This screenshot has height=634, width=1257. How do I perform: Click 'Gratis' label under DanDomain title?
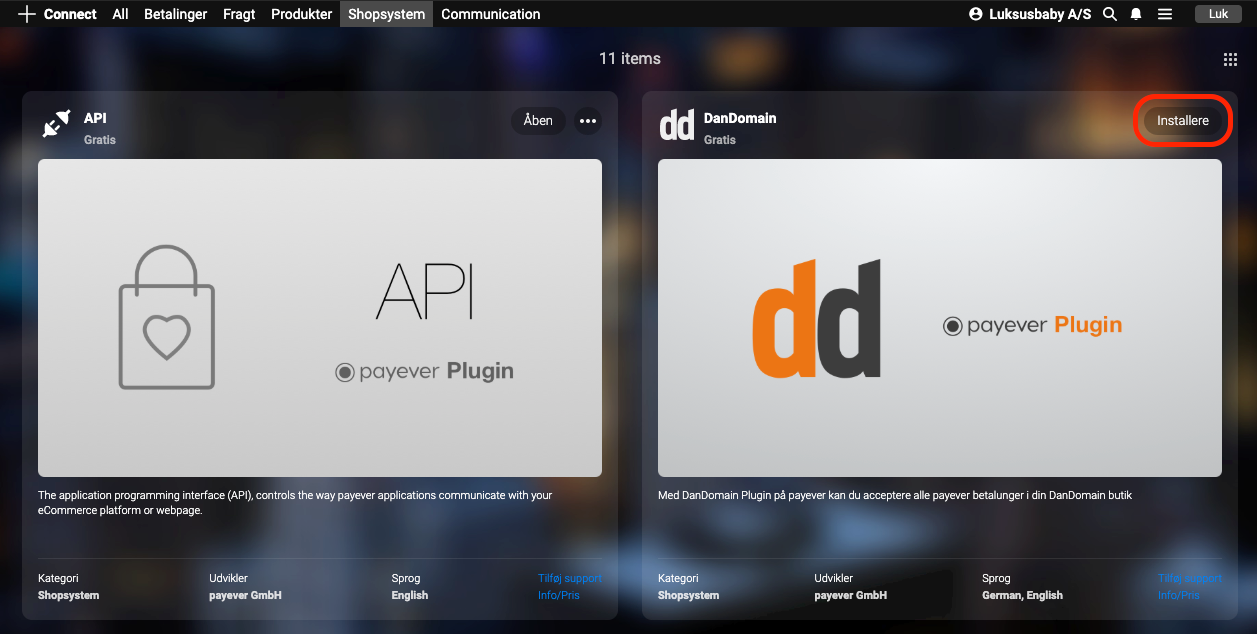720,140
